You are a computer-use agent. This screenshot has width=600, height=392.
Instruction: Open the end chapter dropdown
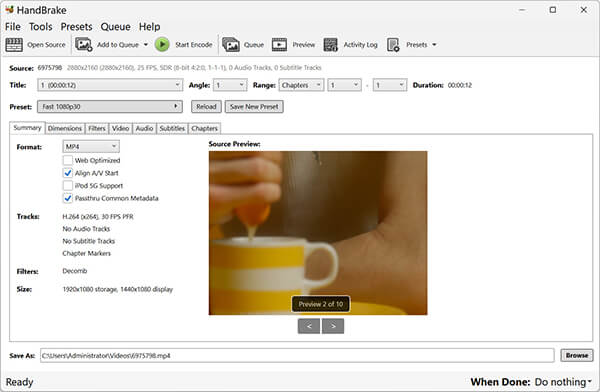pos(390,85)
